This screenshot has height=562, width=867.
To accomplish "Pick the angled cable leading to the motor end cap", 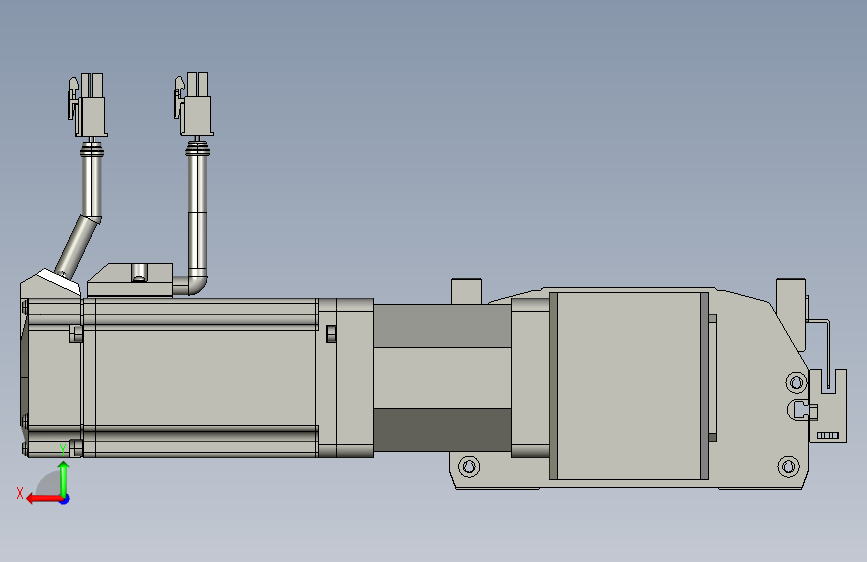I will tap(77, 247).
